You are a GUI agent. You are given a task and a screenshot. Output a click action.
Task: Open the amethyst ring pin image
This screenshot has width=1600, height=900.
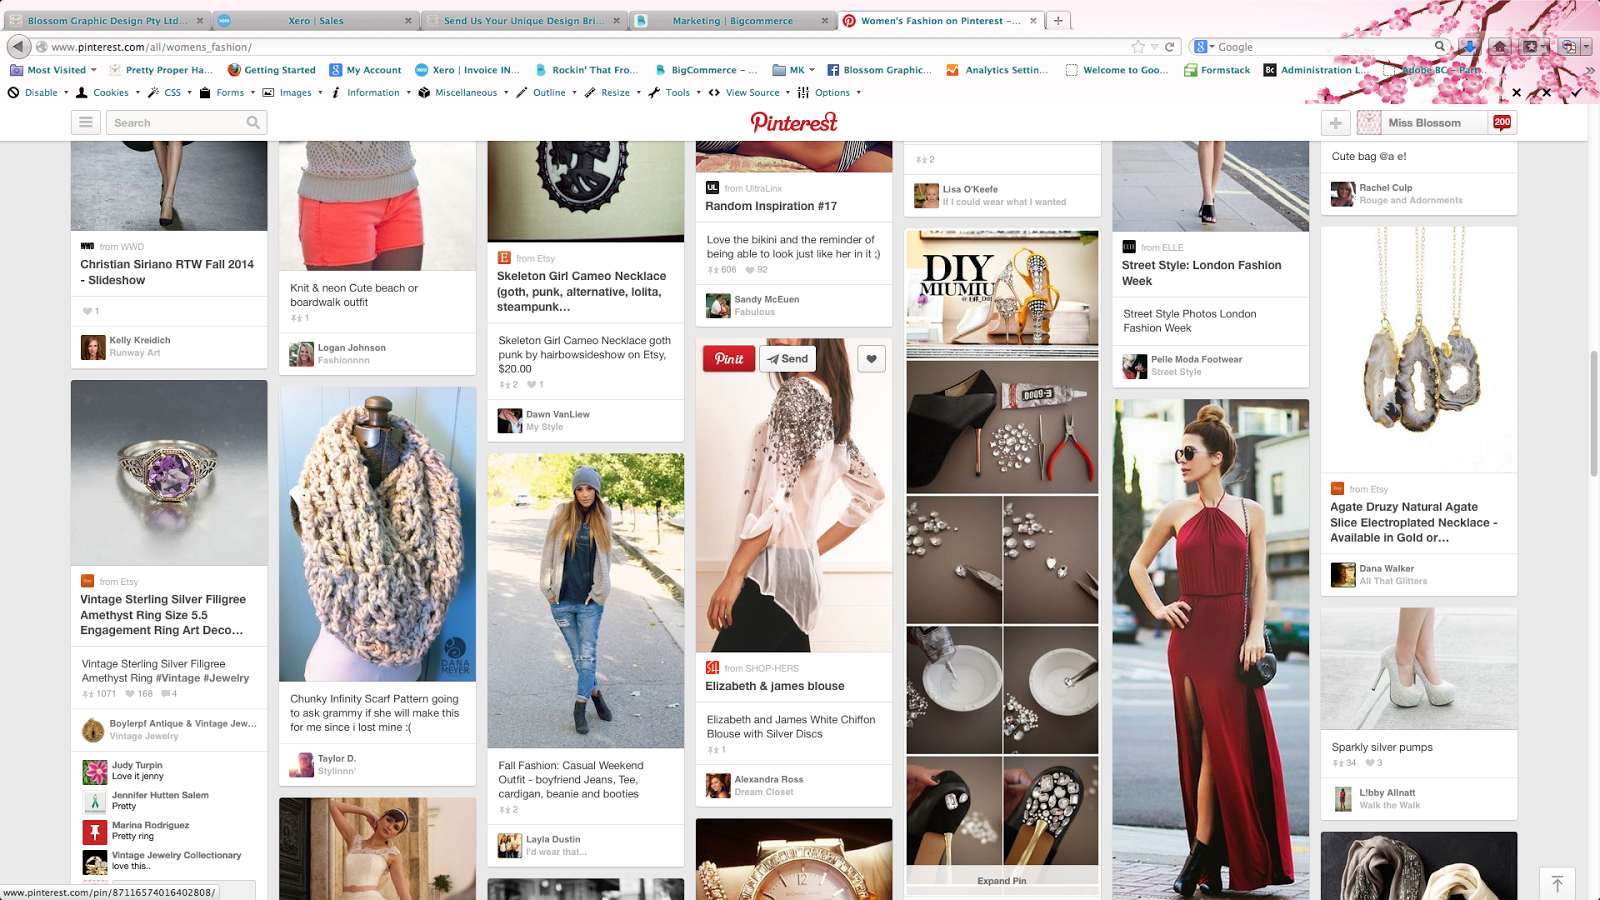169,473
